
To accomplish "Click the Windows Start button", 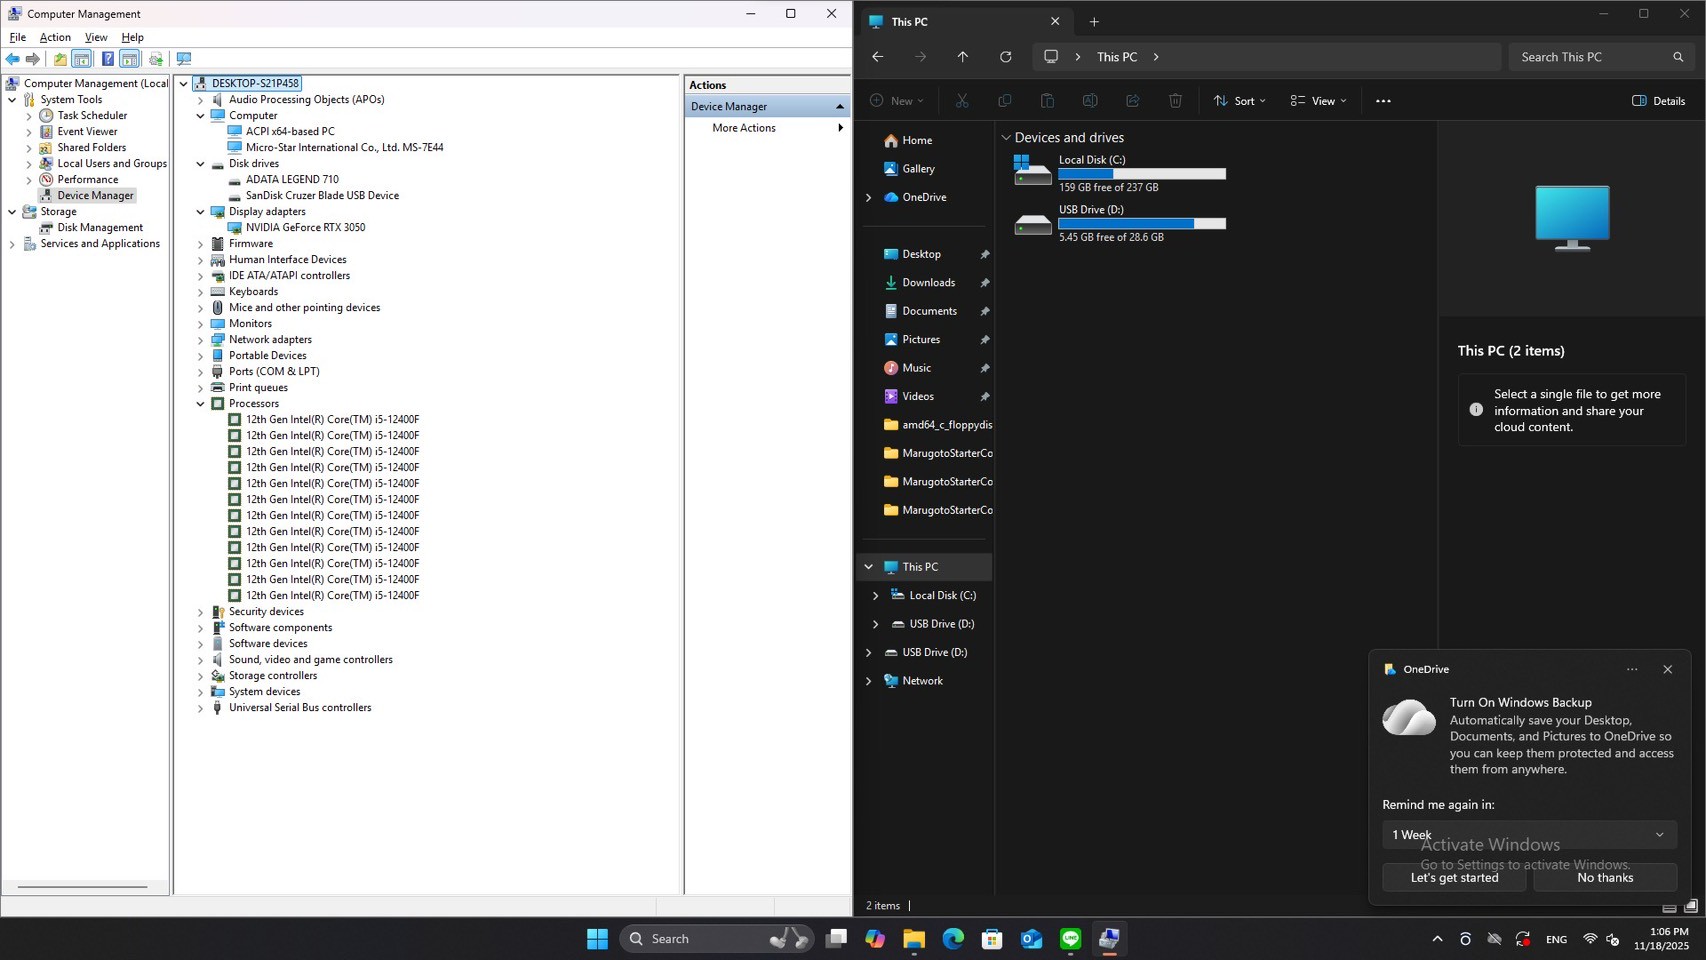I will pyautogui.click(x=597, y=939).
